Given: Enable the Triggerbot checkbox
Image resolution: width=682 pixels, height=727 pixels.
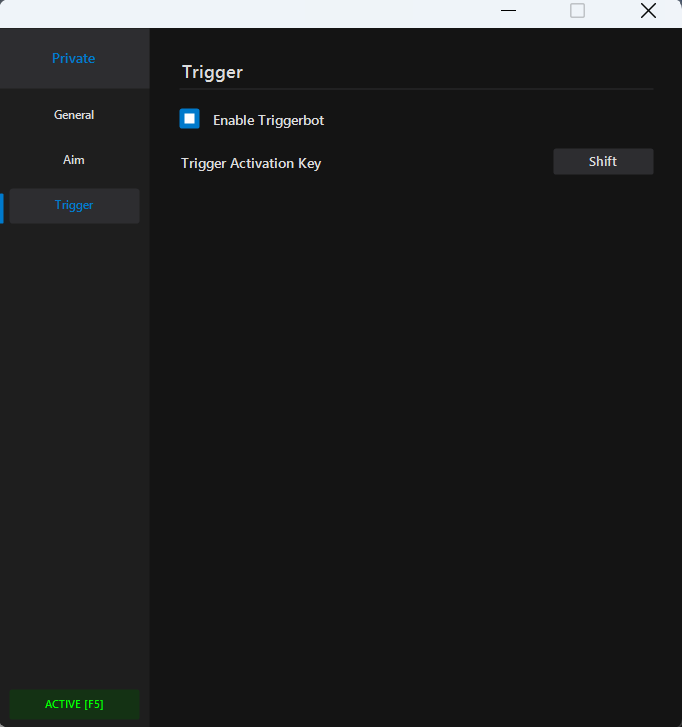Looking at the screenshot, I should coord(189,119).
